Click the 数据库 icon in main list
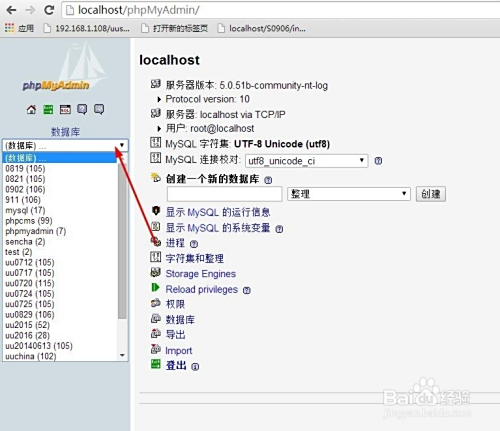 [x=155, y=318]
